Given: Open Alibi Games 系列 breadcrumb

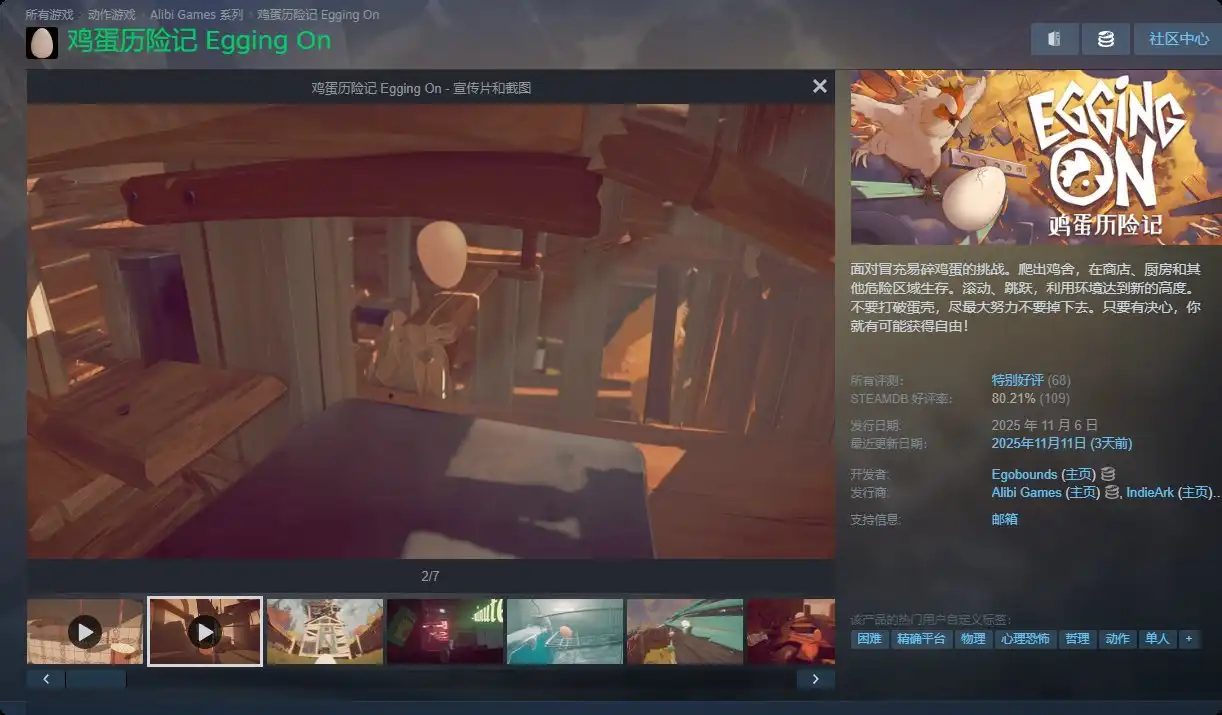Looking at the screenshot, I should click(x=196, y=15).
